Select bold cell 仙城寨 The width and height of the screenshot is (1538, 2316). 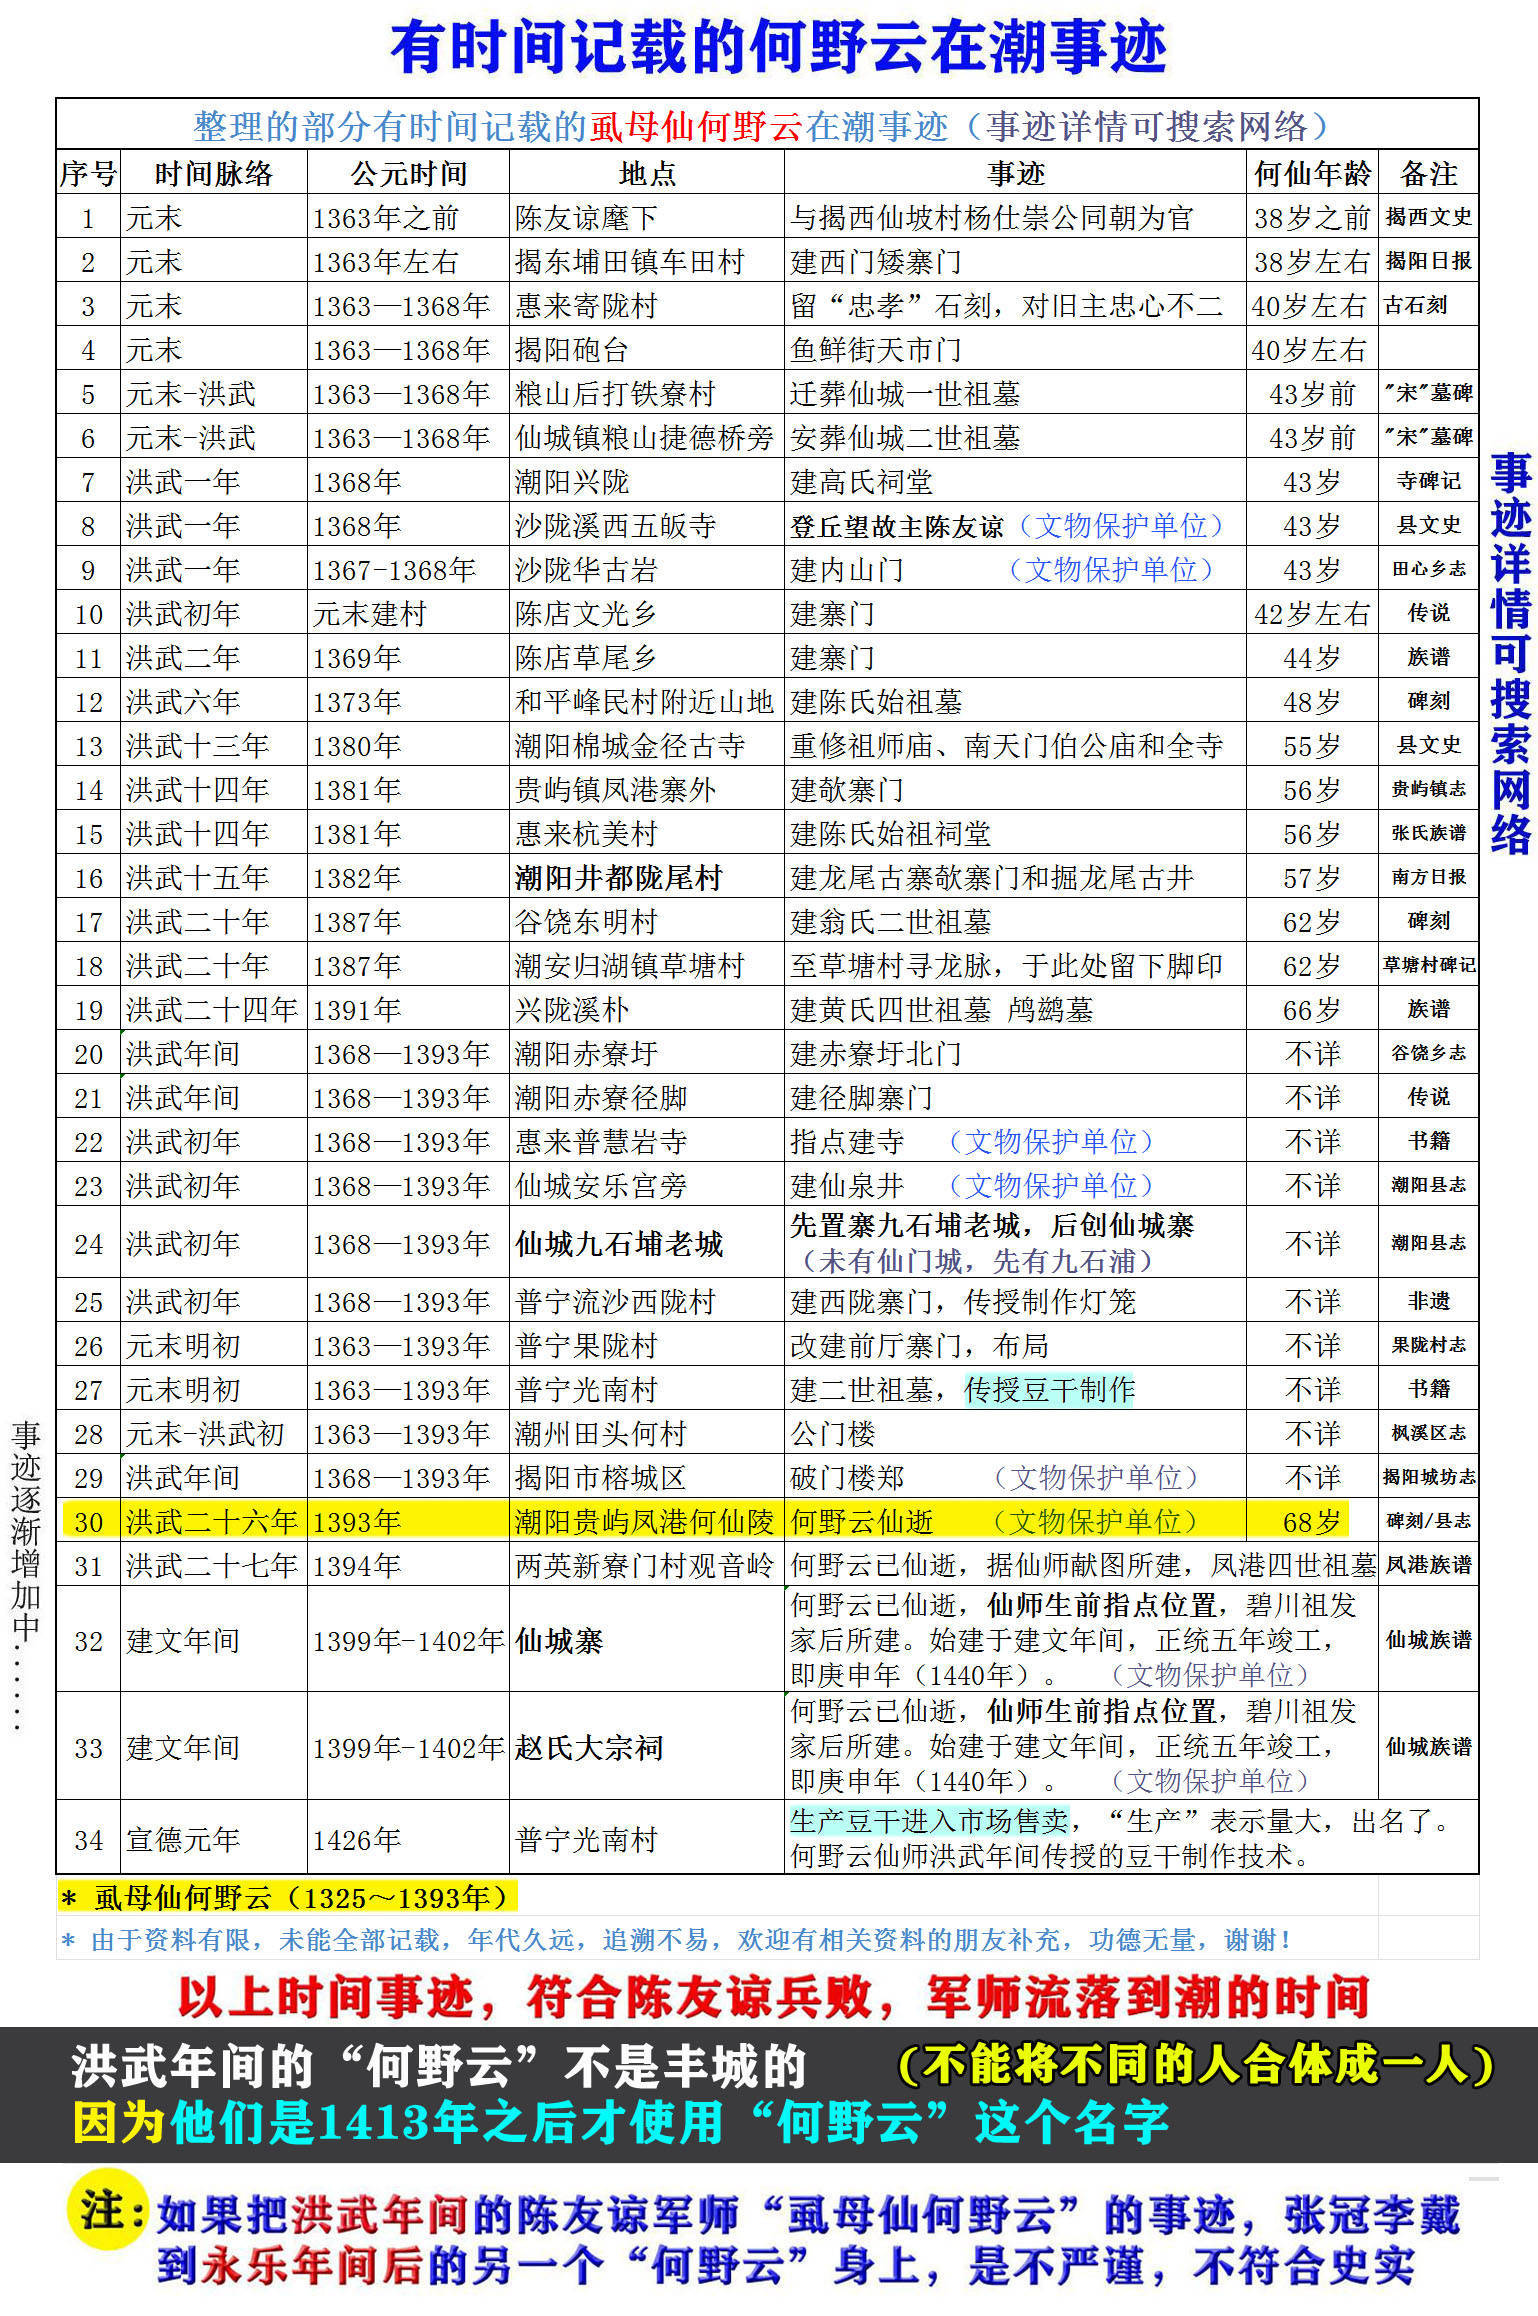(647, 1640)
